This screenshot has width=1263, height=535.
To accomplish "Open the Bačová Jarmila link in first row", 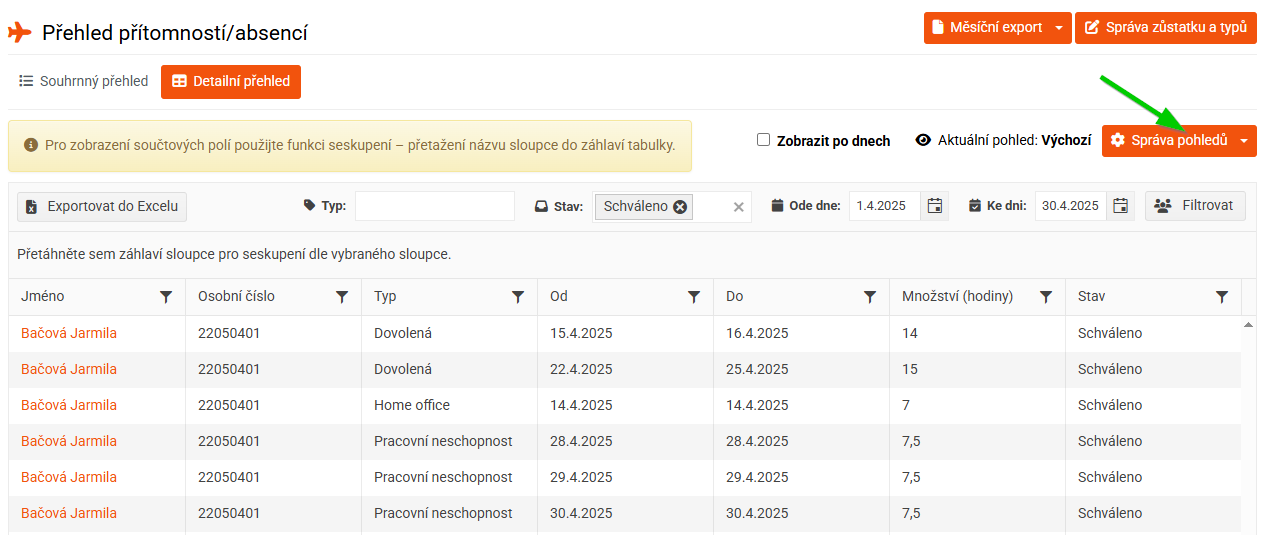I will point(69,333).
